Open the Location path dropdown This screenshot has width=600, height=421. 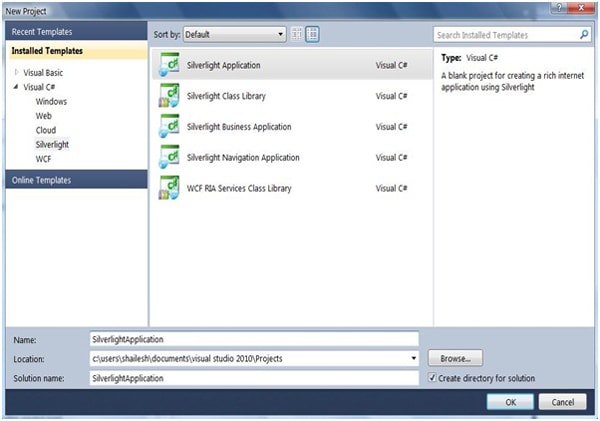[413, 358]
